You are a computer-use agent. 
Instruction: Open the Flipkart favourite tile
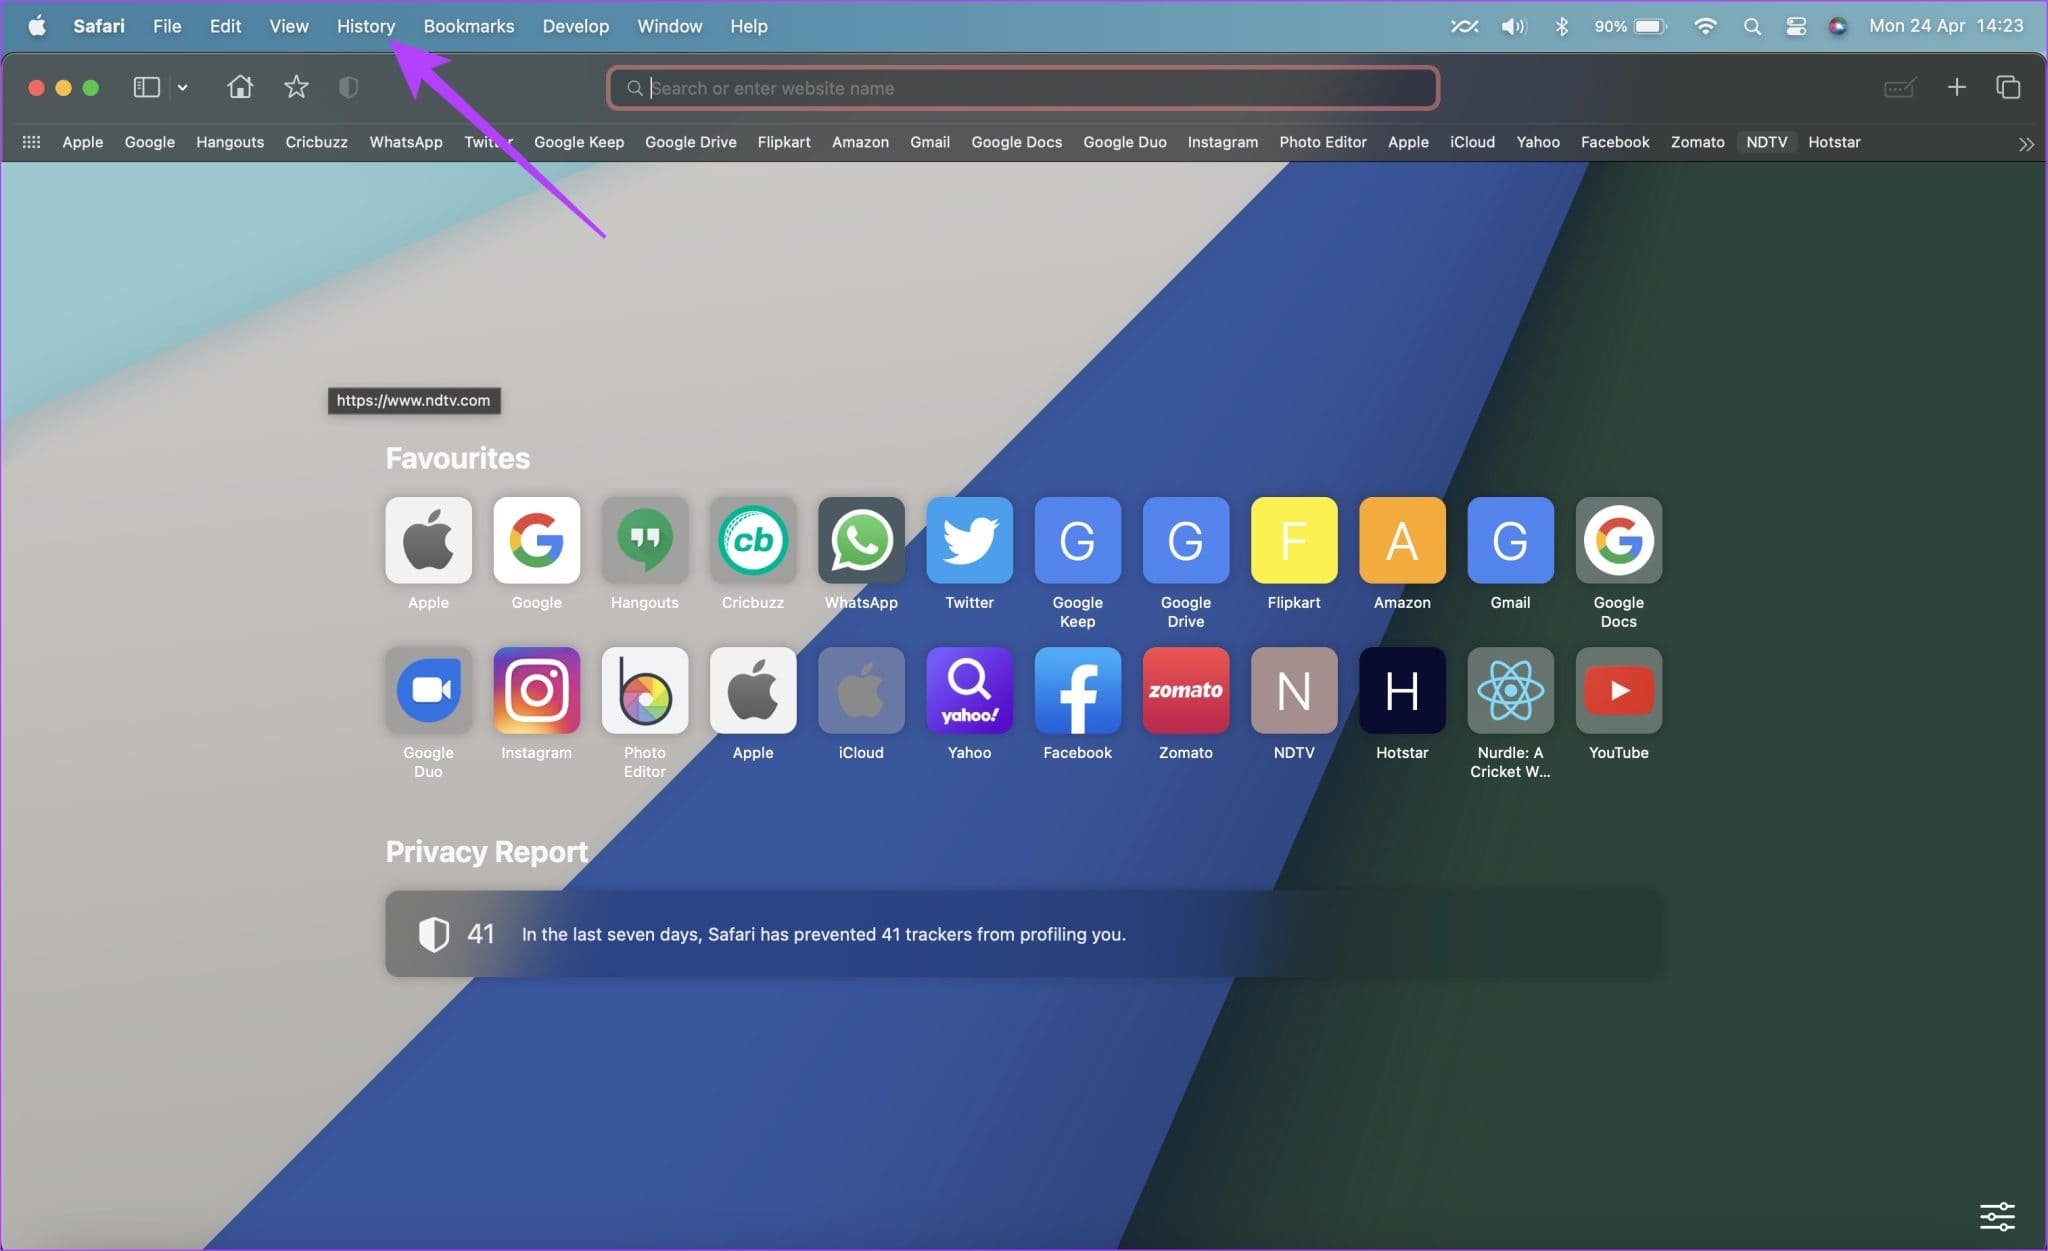point(1294,540)
